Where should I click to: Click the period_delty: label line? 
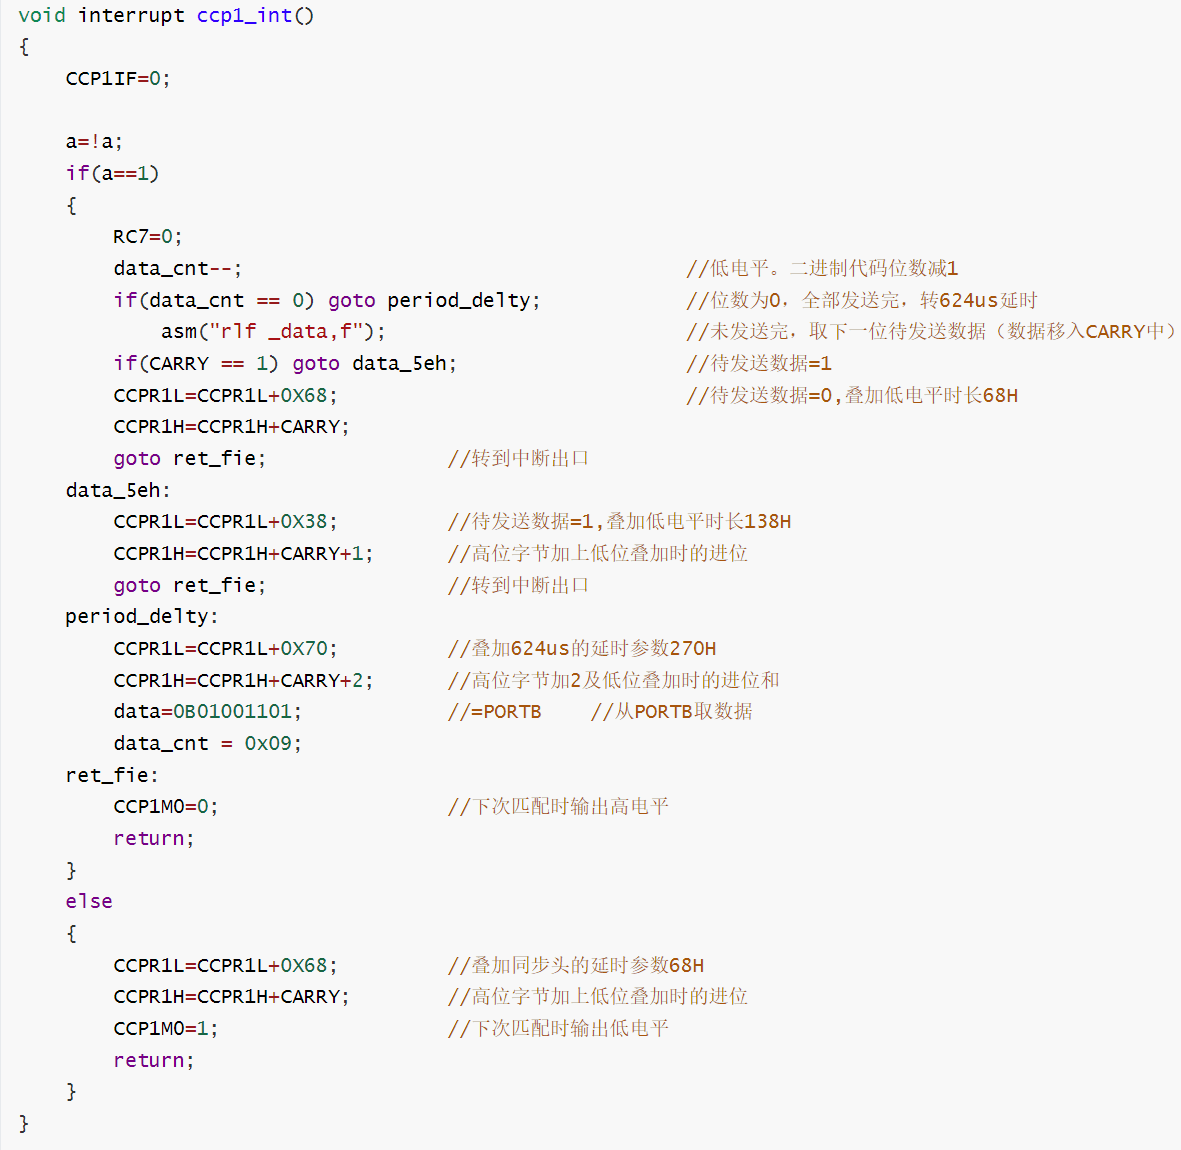(142, 616)
